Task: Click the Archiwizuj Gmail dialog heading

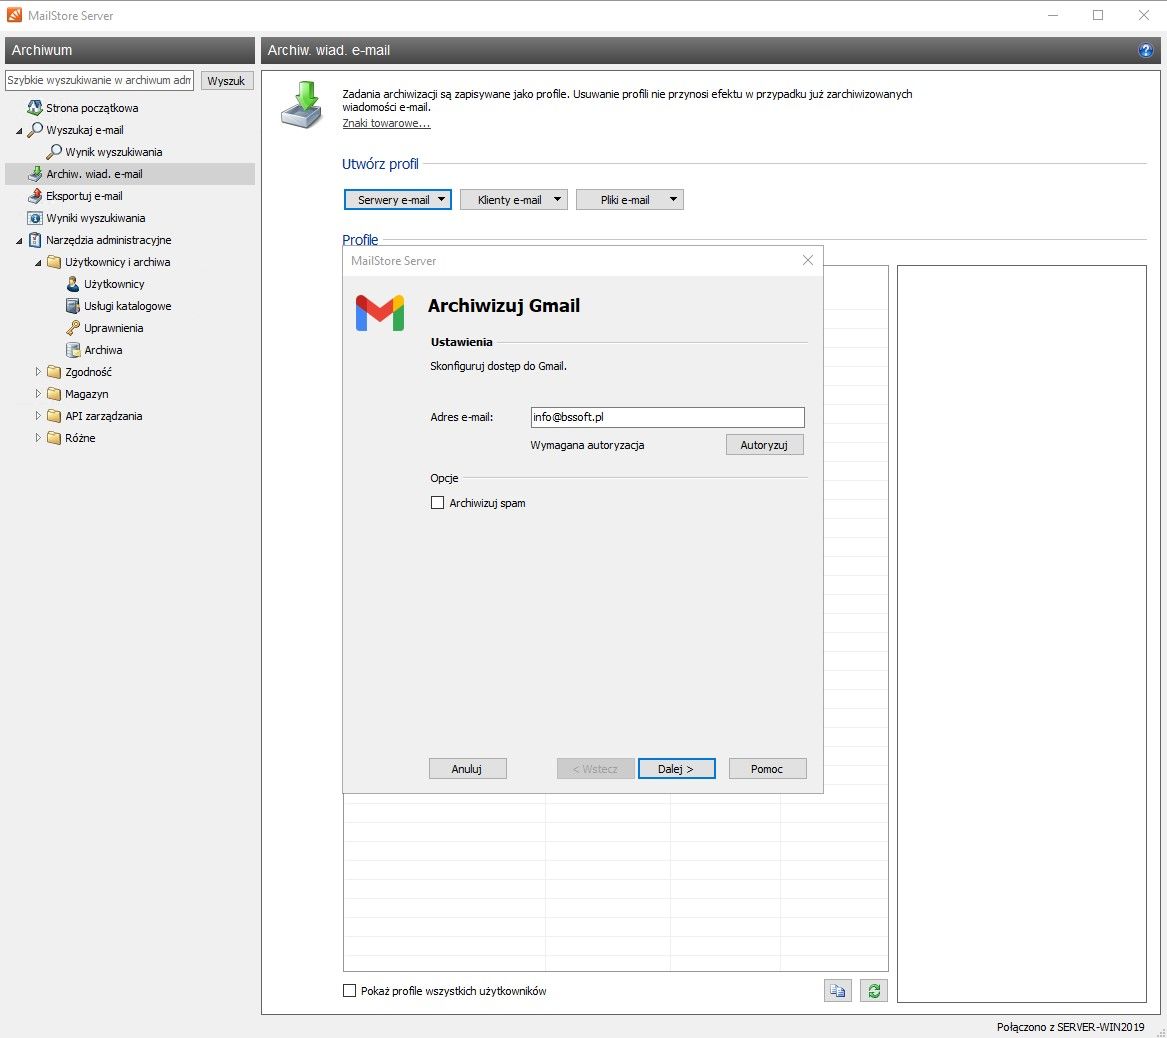Action: tap(504, 306)
